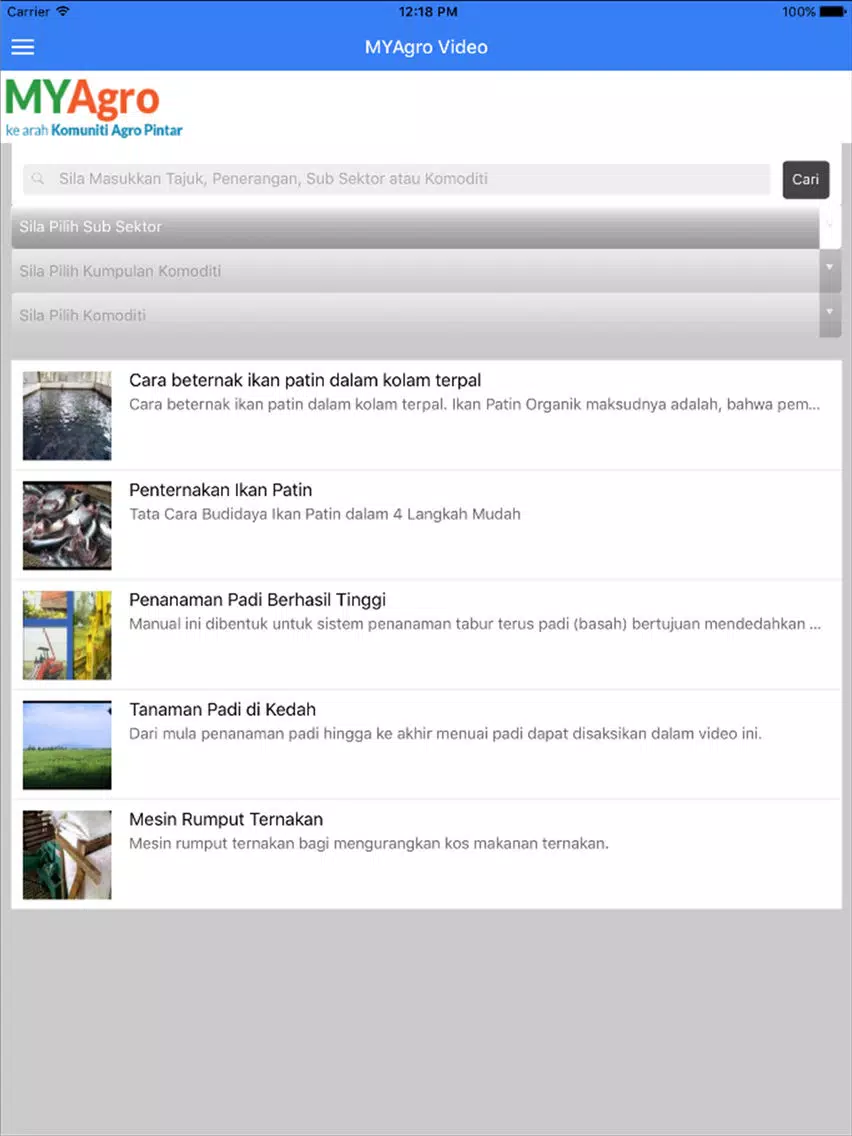The height and width of the screenshot is (1136, 852).
Task: Click arrow on Pilih Komoditi selector
Action: click(830, 312)
